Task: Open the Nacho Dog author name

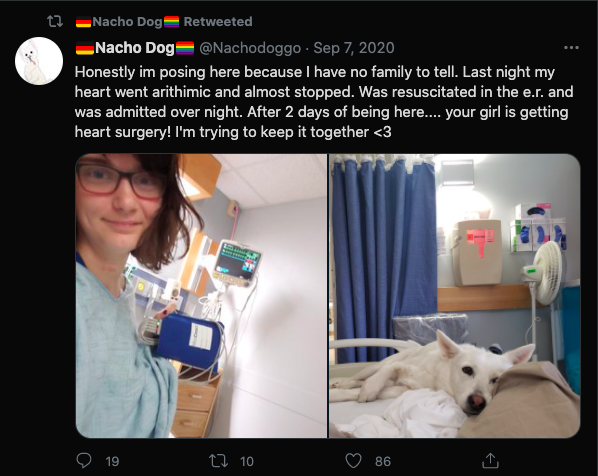Action: click(135, 48)
